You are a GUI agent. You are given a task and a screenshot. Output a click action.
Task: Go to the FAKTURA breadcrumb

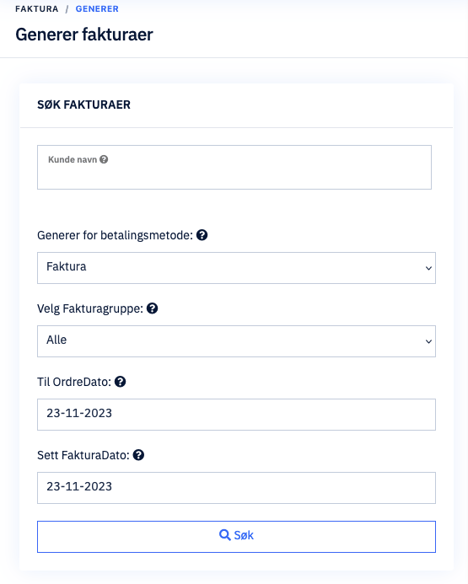point(37,9)
